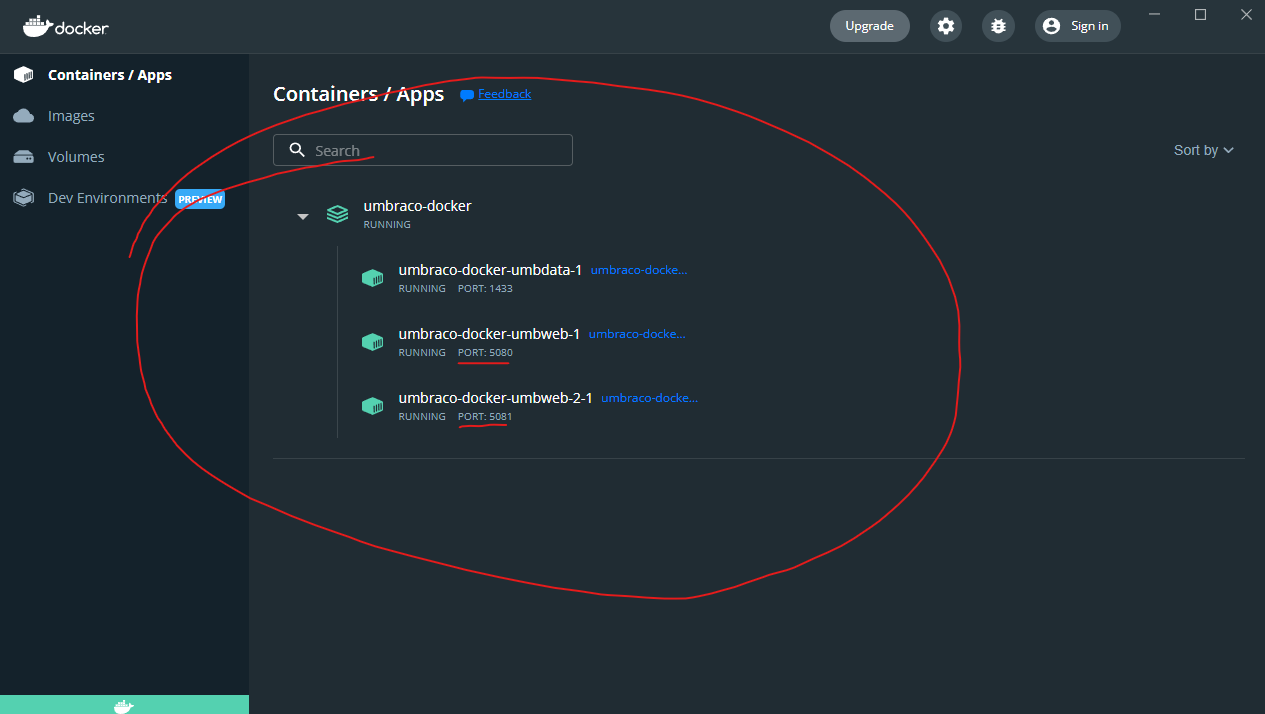Click the umbraco-docker-umbdata-1 container icon
Image resolution: width=1265 pixels, height=714 pixels.
click(x=373, y=278)
